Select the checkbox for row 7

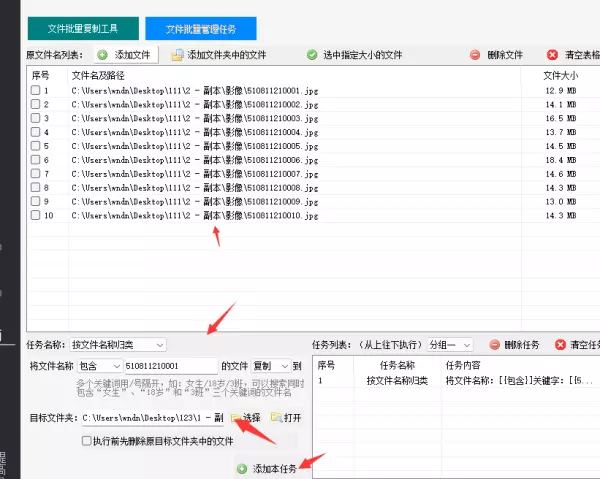click(35, 173)
